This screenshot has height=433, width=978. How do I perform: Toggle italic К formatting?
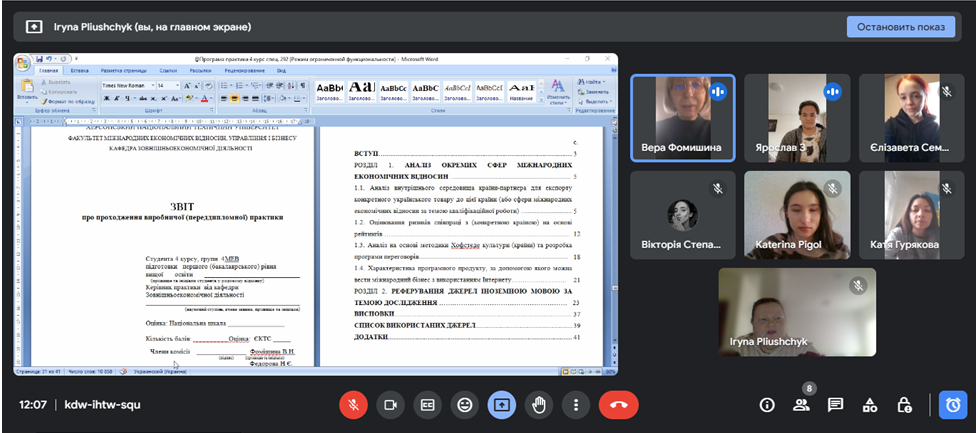coord(117,99)
